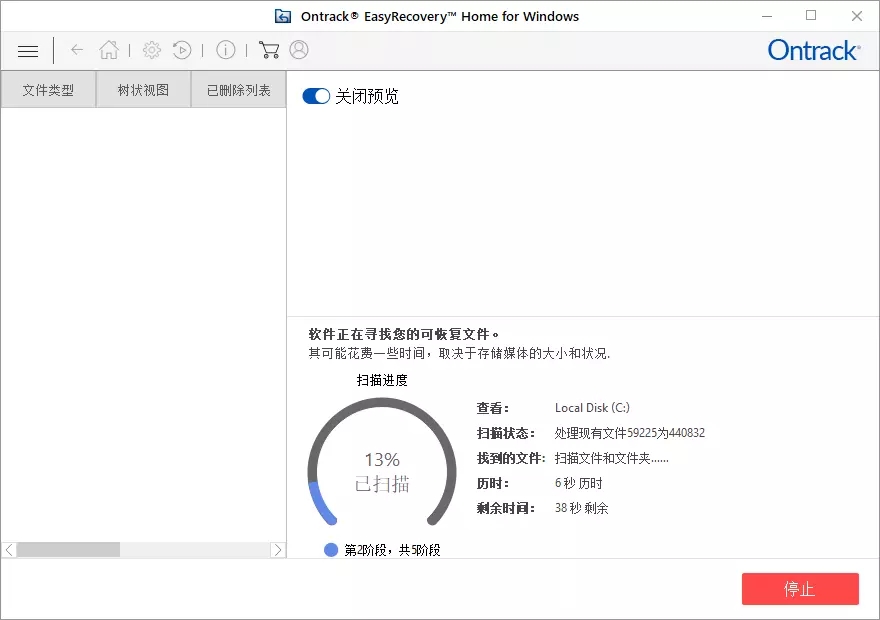This screenshot has height=620, width=880.
Task: Toggle the 关闭预览 switch
Action: coord(316,96)
